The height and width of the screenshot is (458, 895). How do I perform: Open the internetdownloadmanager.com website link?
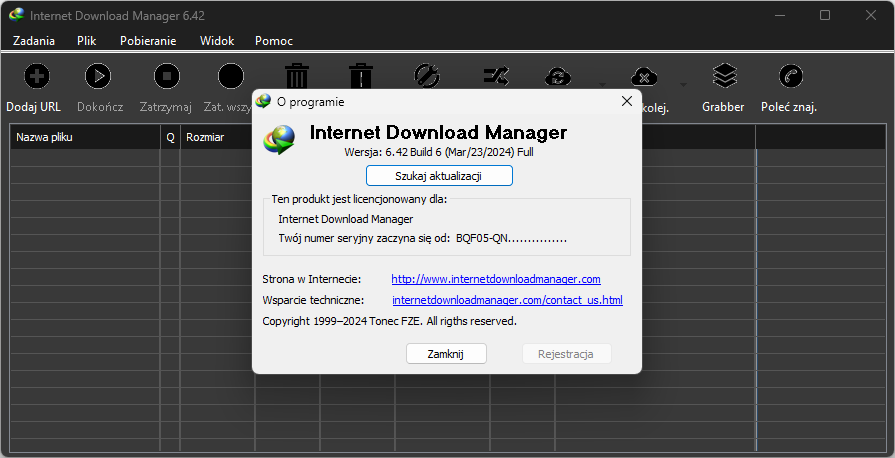pos(496,279)
